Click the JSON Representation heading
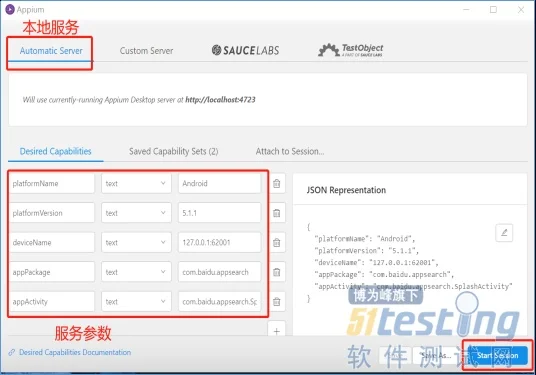 click(x=346, y=190)
